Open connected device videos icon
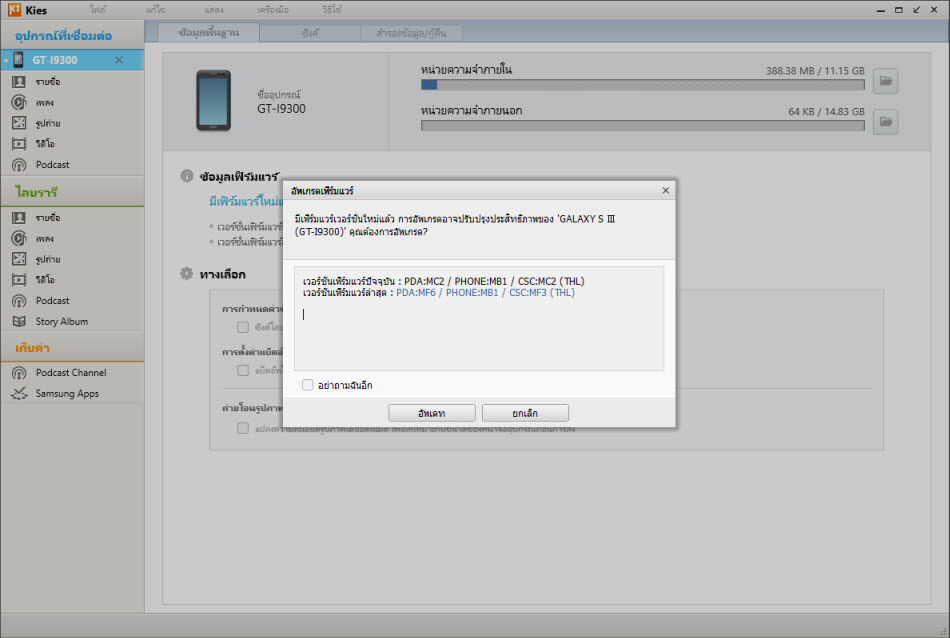Image resolution: width=950 pixels, height=638 pixels. coord(19,144)
